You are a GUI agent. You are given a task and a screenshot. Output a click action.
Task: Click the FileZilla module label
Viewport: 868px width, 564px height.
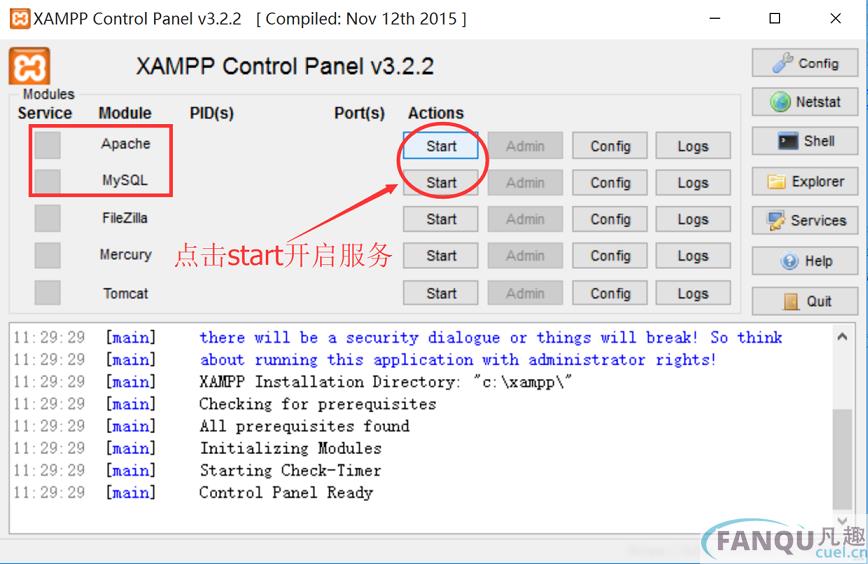tap(125, 218)
